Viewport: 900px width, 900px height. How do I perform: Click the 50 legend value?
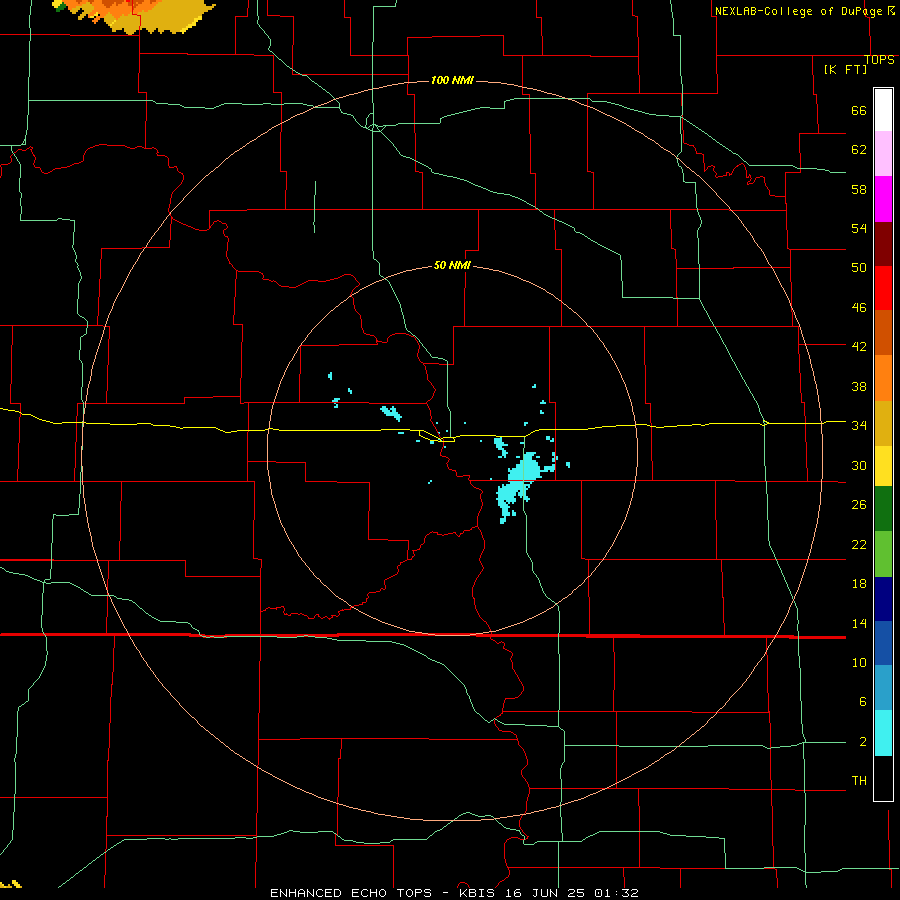[859, 267]
